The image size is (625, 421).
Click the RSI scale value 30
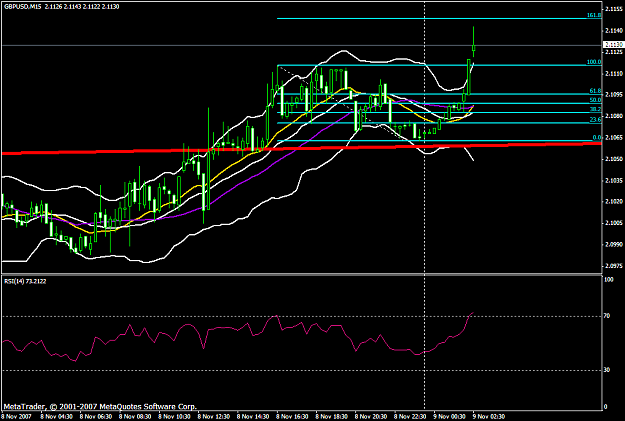(x=607, y=370)
